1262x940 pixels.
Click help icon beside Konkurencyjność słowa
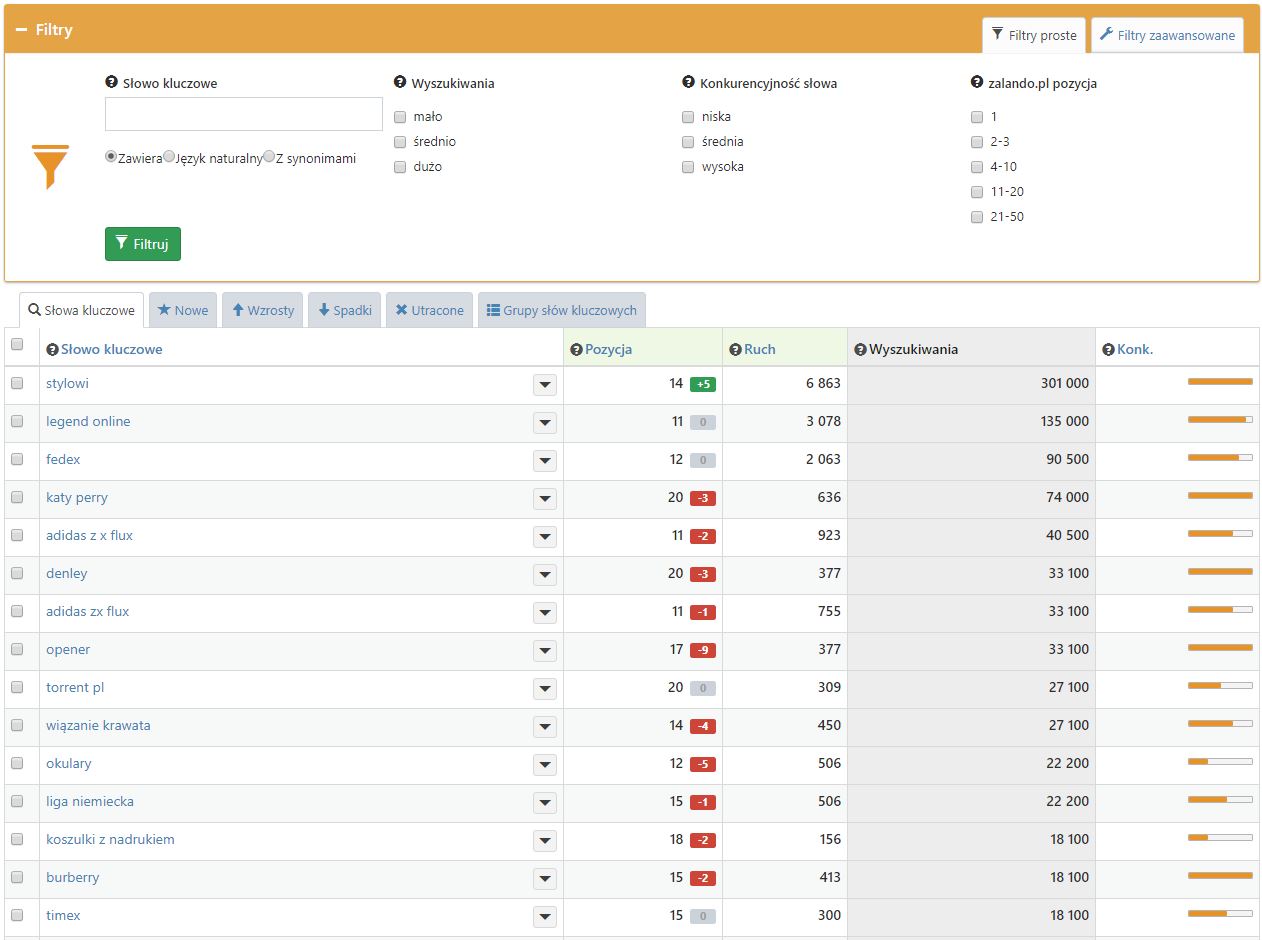click(x=688, y=83)
